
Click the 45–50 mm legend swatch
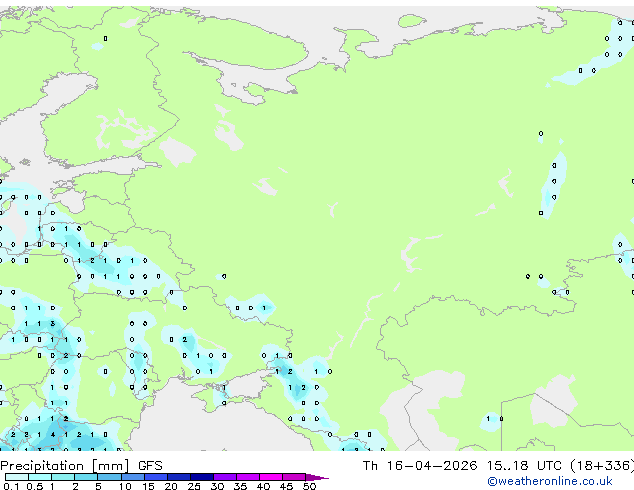294,477
